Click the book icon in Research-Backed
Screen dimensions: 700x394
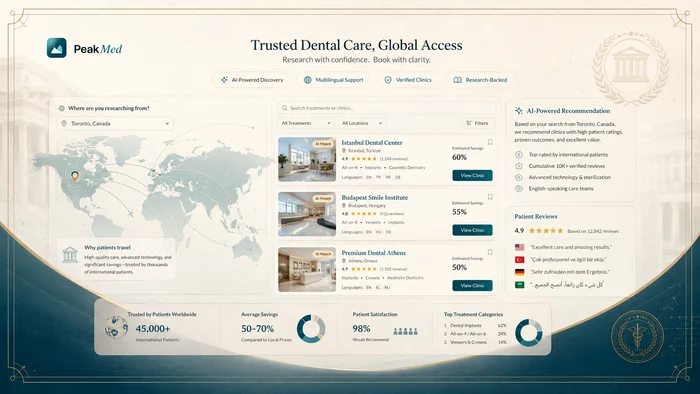point(458,80)
